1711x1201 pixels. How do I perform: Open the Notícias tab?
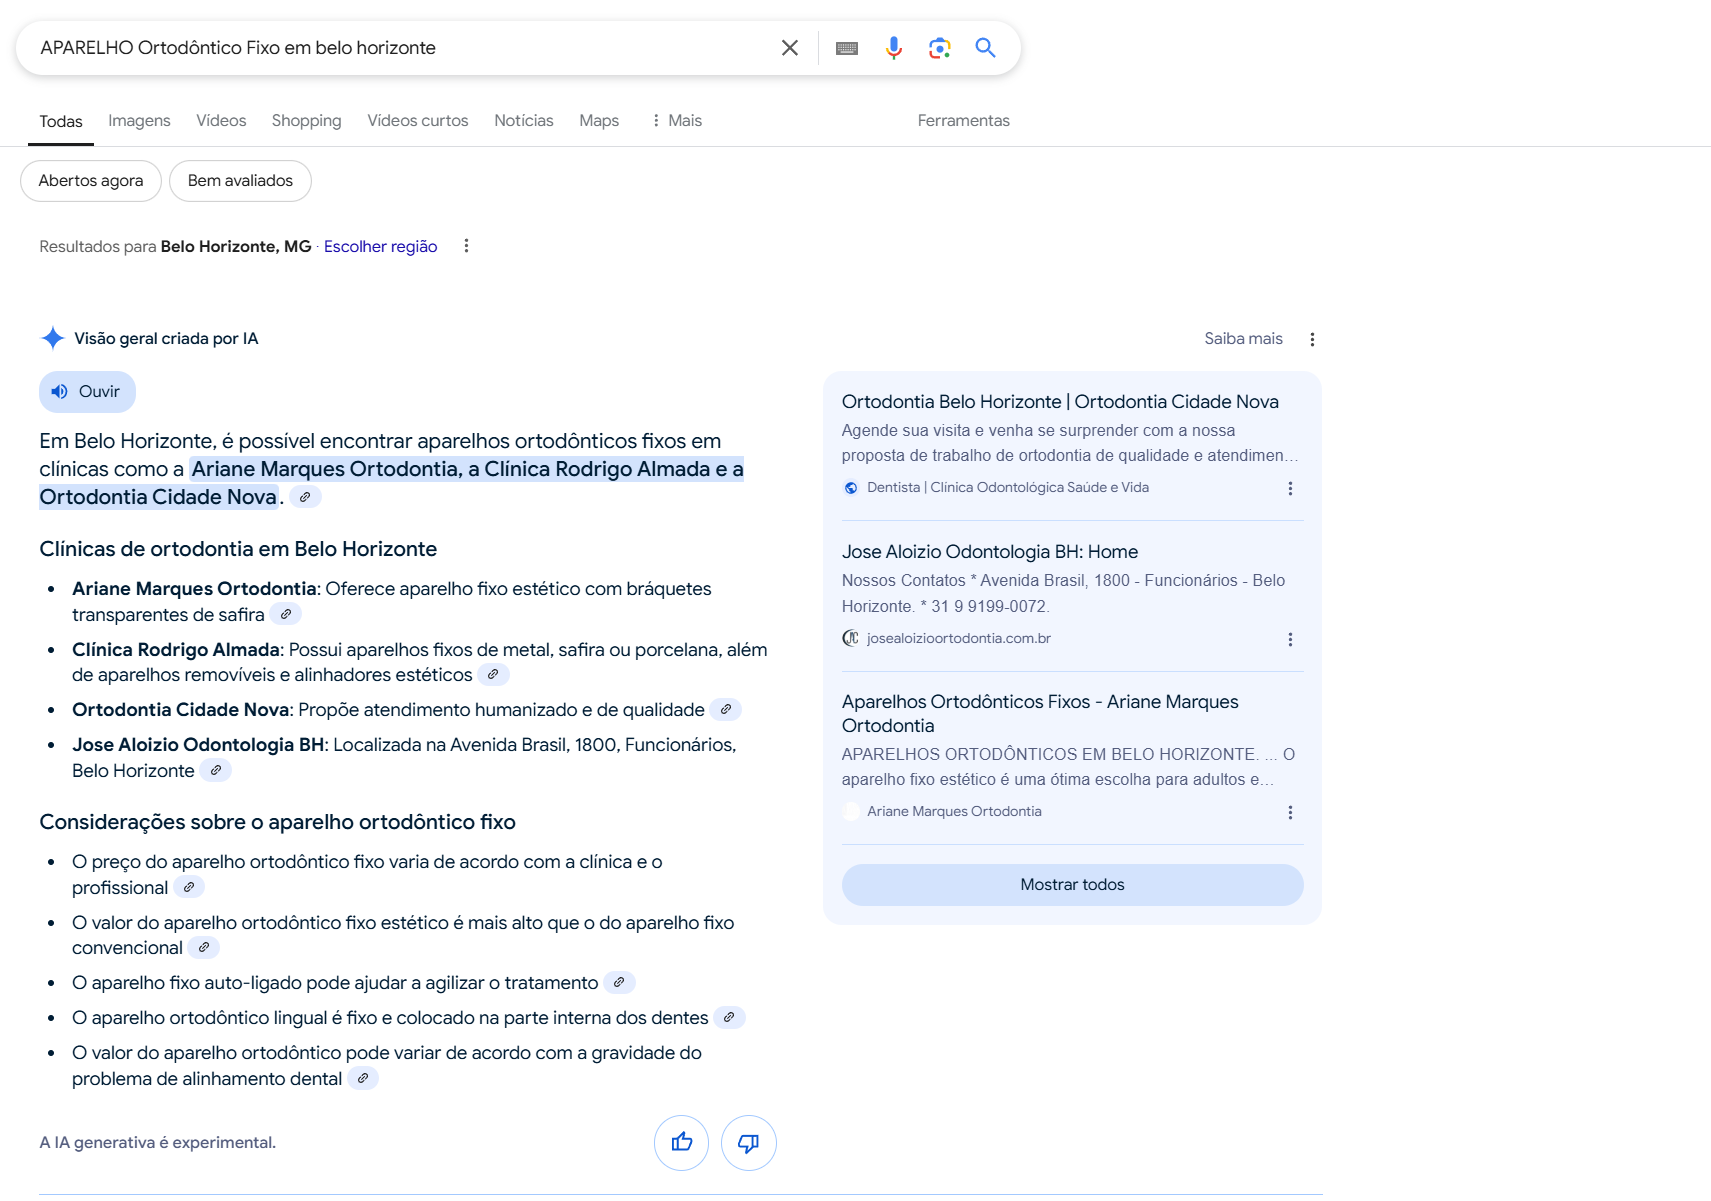coord(523,121)
